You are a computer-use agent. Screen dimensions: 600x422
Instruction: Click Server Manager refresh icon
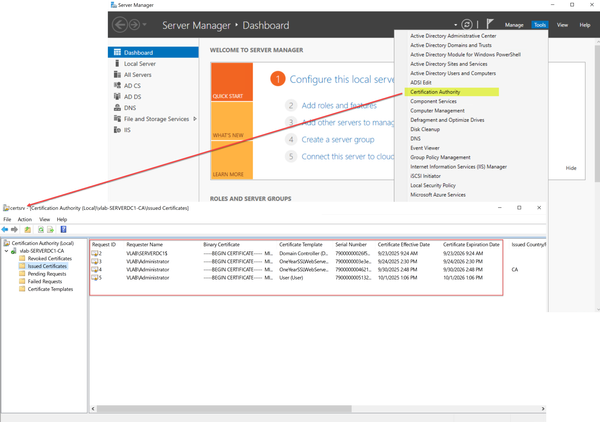coord(467,25)
